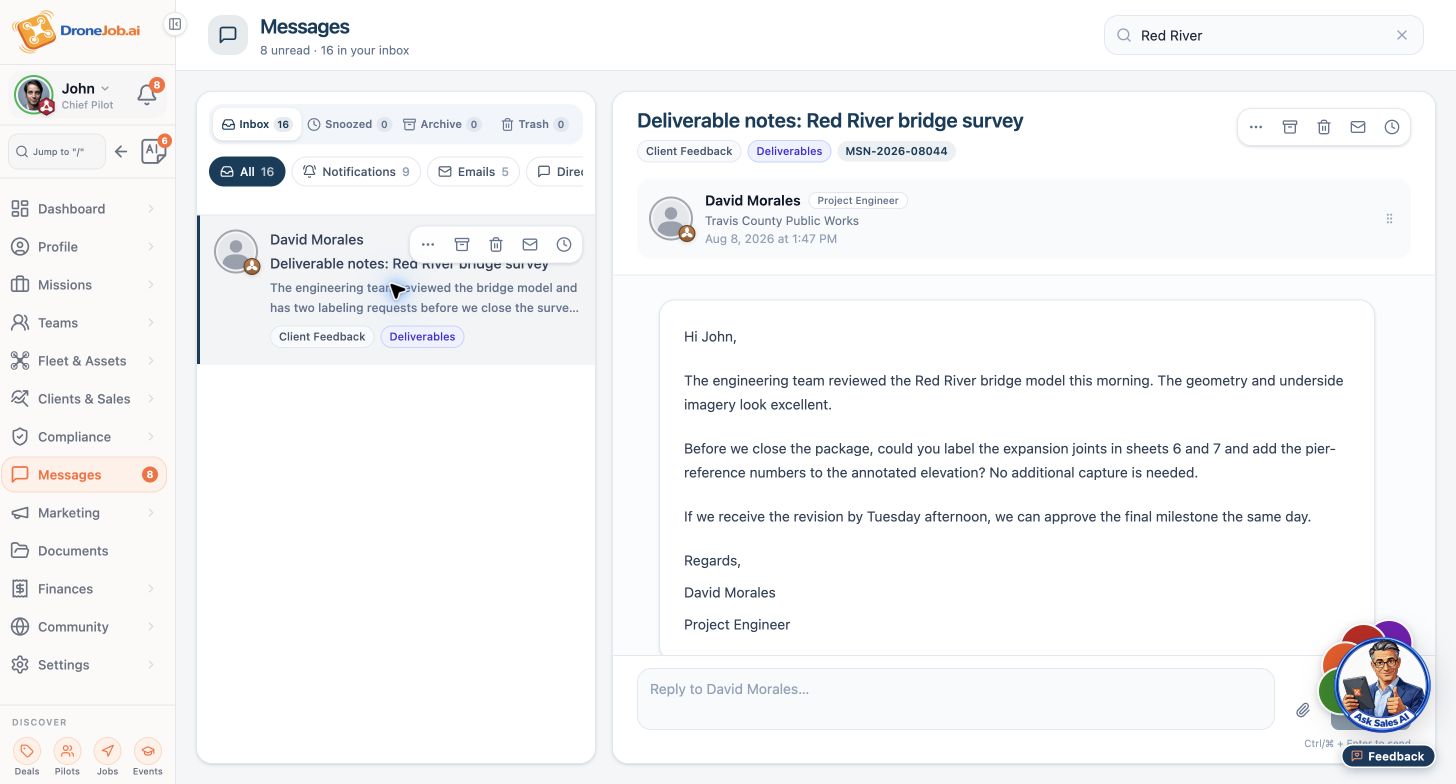Open Messages in the sidebar

click(x=84, y=475)
